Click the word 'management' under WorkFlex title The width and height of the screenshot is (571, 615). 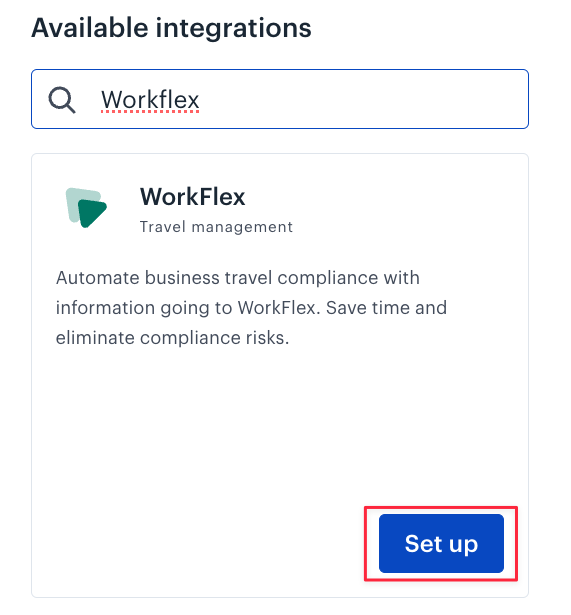(242, 227)
